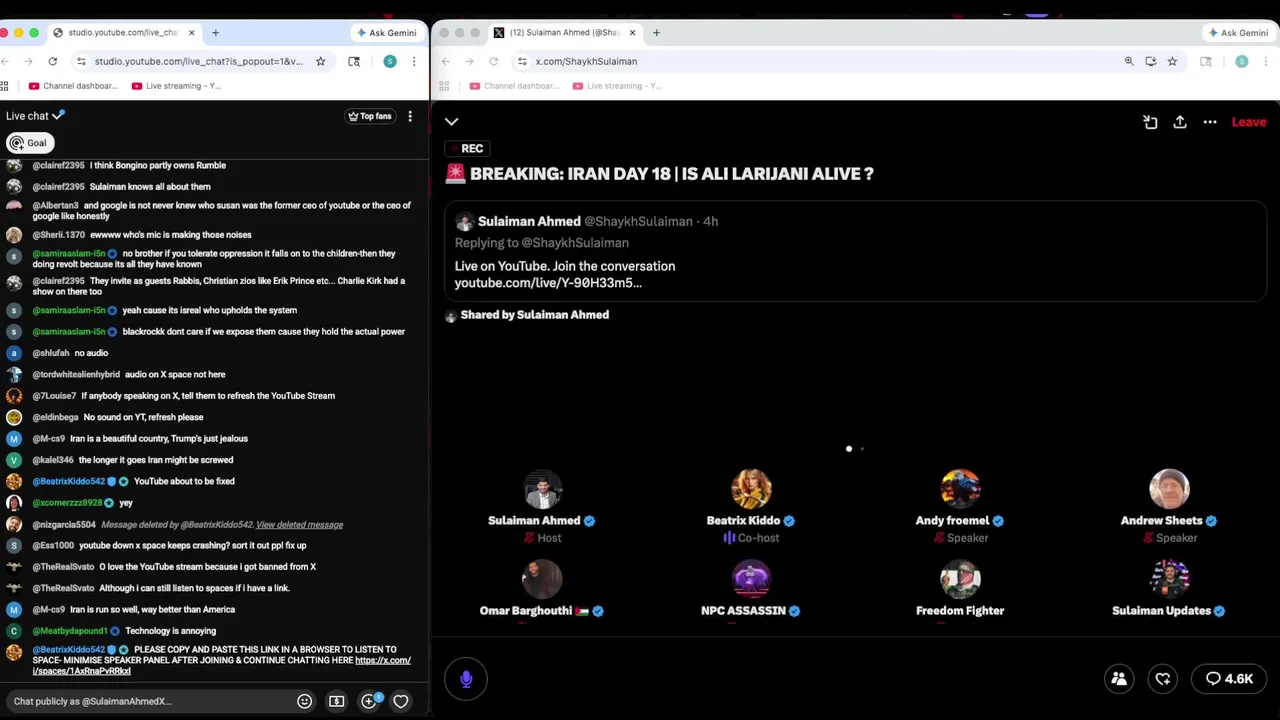This screenshot has width=1280, height=720.
Task: Collapse the Space panel with the chevron
Action: (x=452, y=122)
